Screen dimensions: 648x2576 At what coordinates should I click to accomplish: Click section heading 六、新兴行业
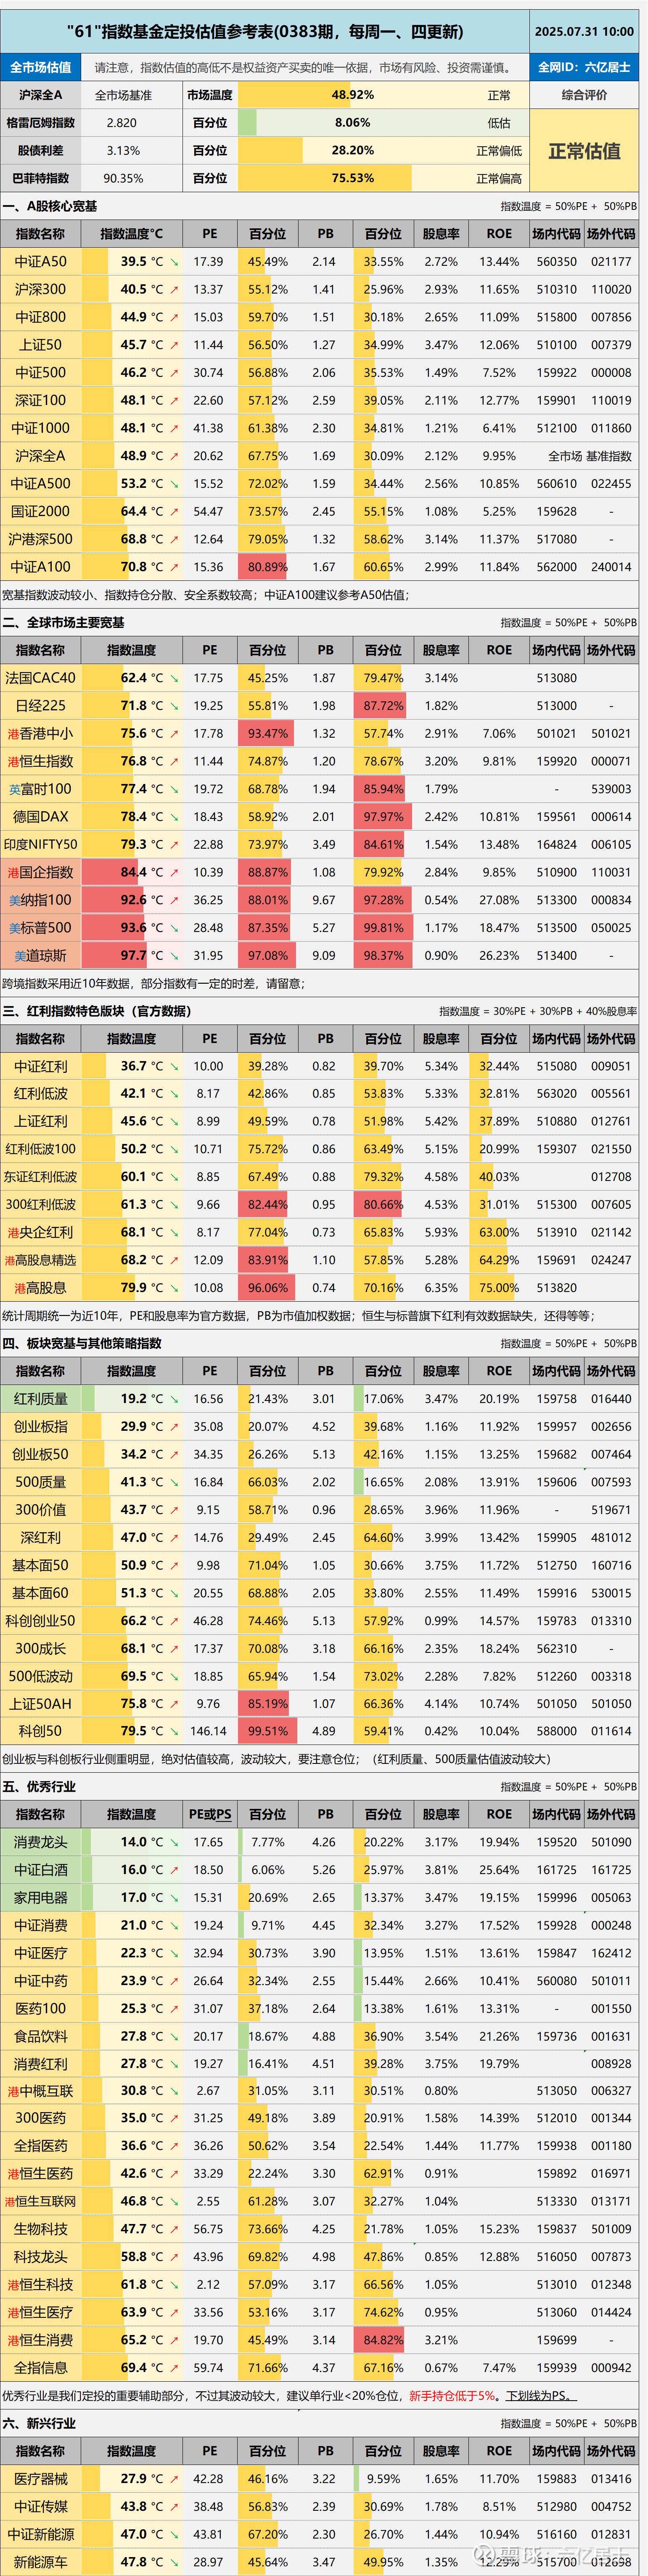(x=39, y=2424)
